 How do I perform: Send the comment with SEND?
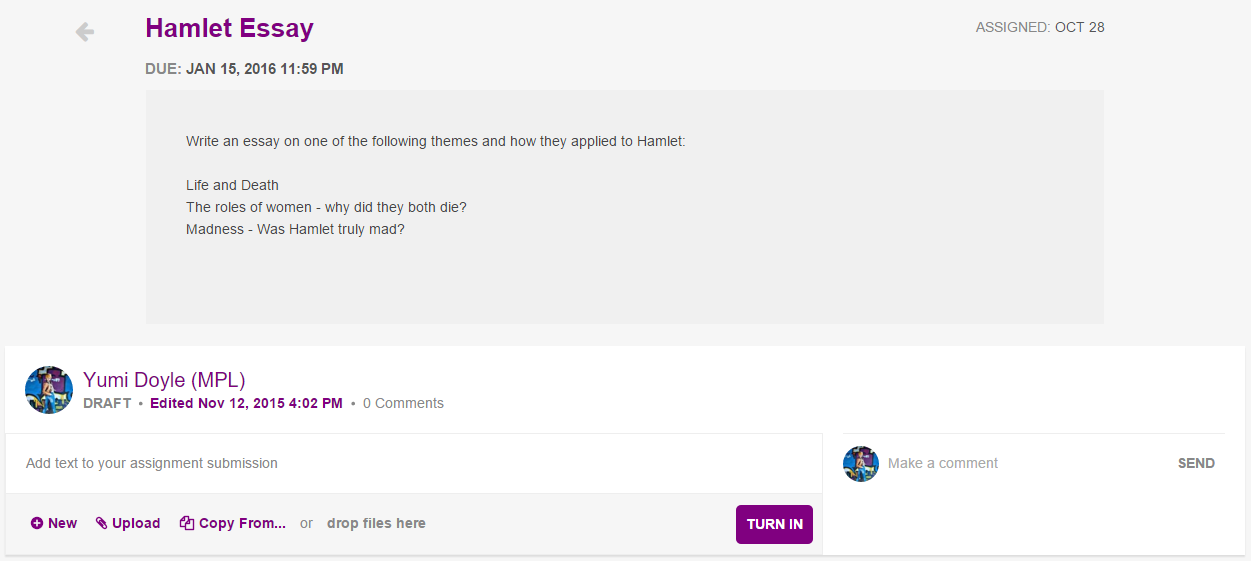[1196, 463]
